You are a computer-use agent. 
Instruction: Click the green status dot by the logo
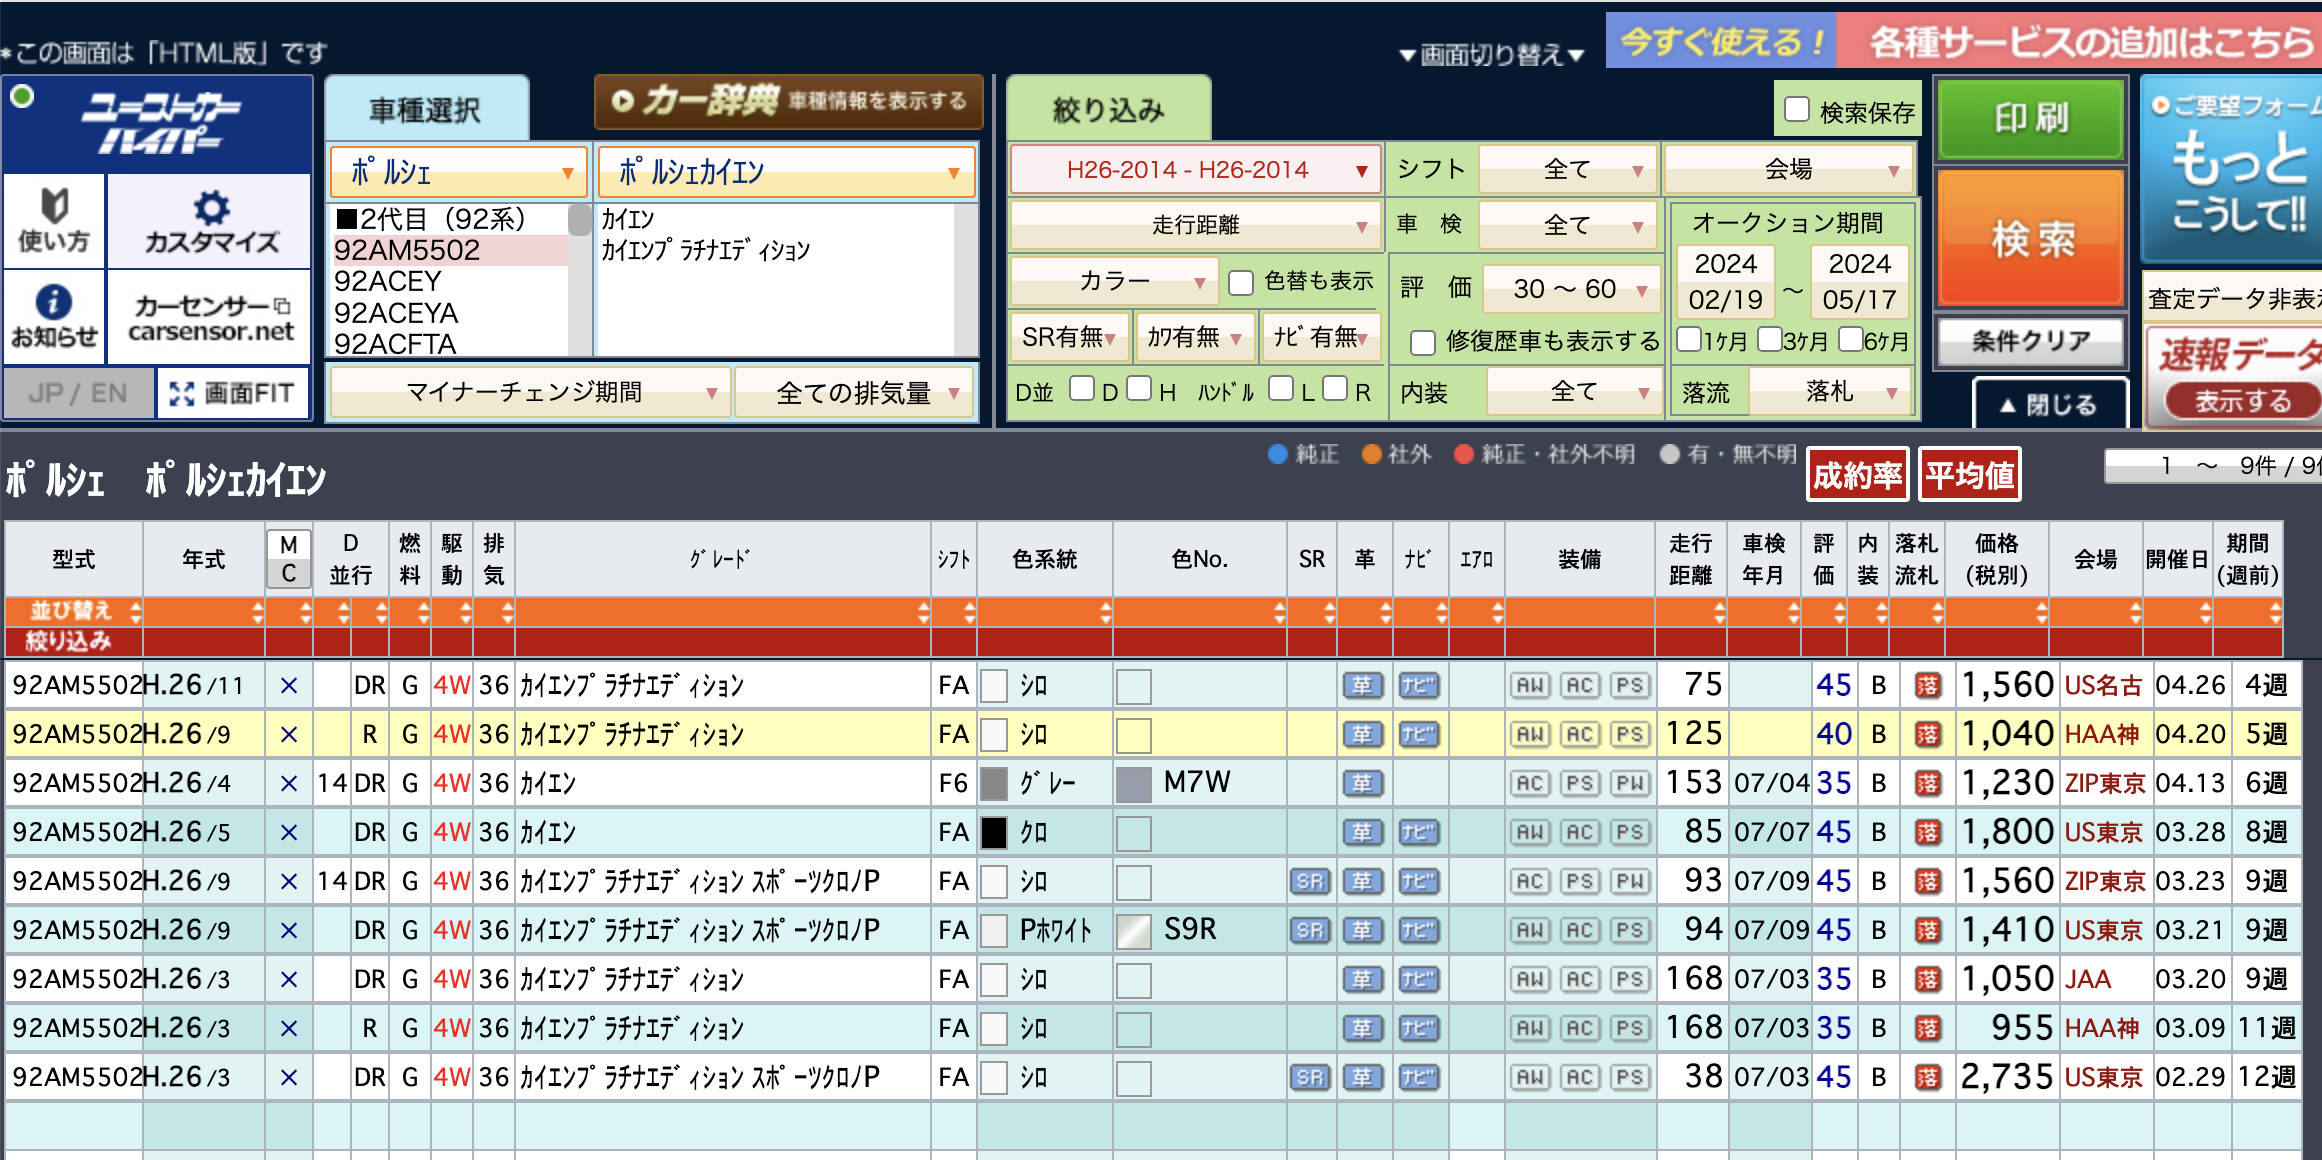22,97
